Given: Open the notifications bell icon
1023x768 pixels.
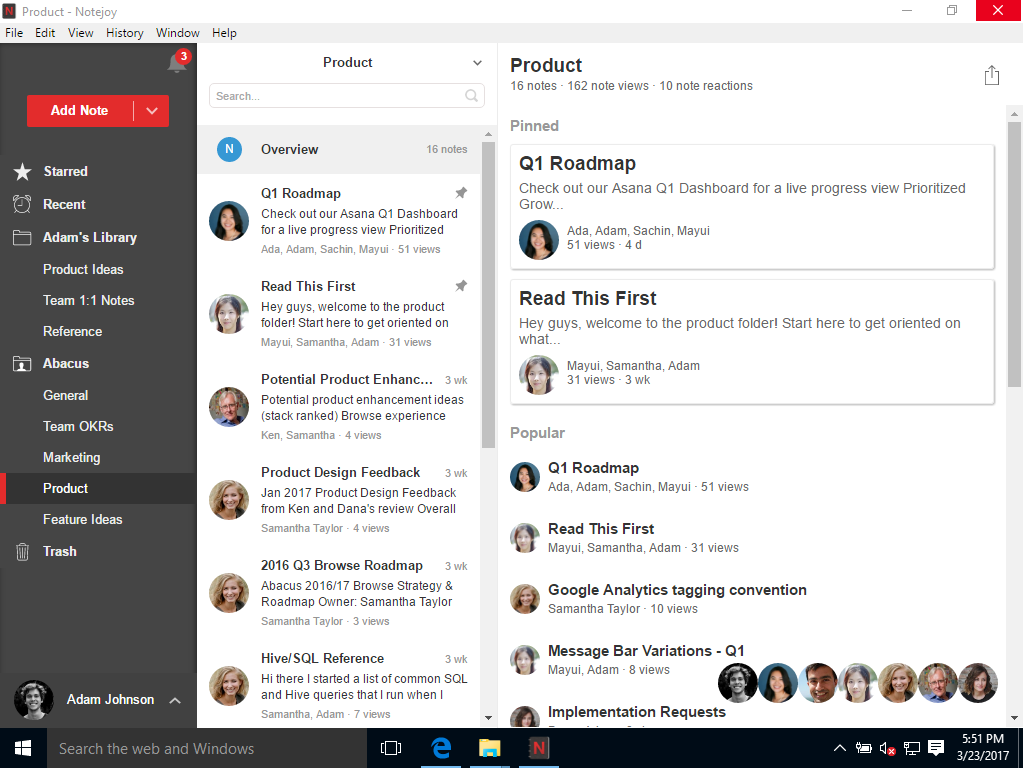Looking at the screenshot, I should (x=177, y=63).
